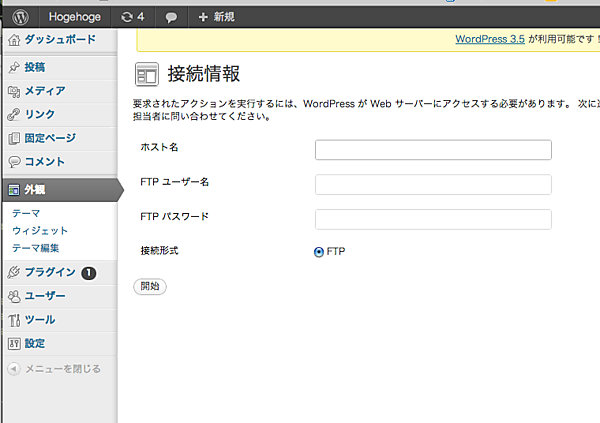Select ウィジェット widgets submenu item

point(40,231)
